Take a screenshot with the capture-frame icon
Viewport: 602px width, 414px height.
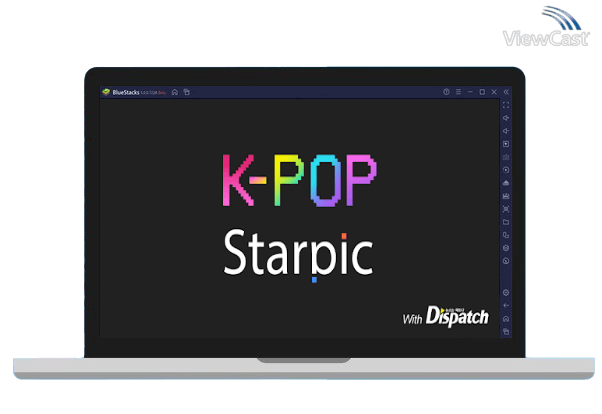(x=506, y=209)
